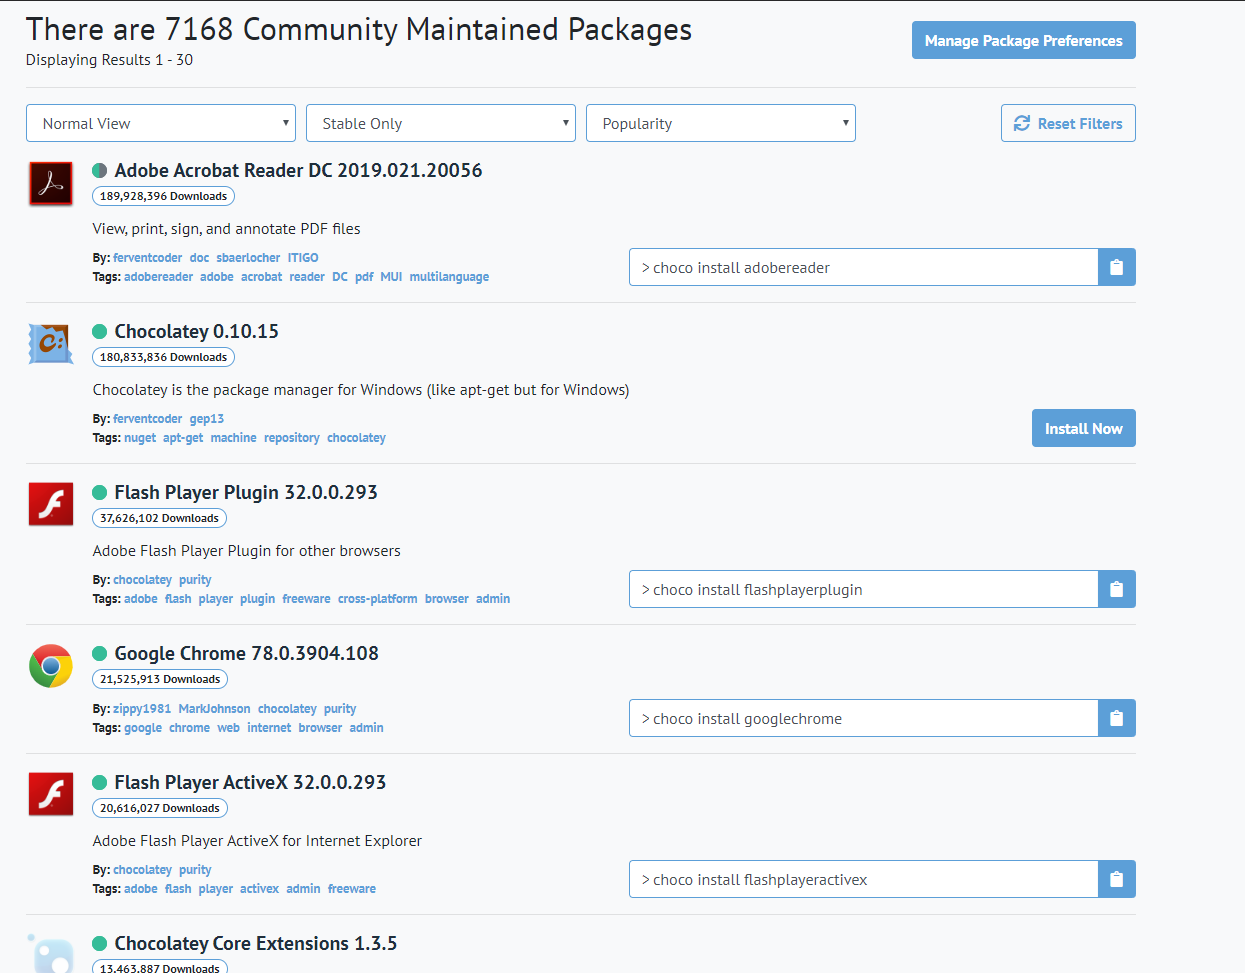
Task: Open the Google Chrome 78.0.3904.108 package title
Action: click(x=246, y=653)
